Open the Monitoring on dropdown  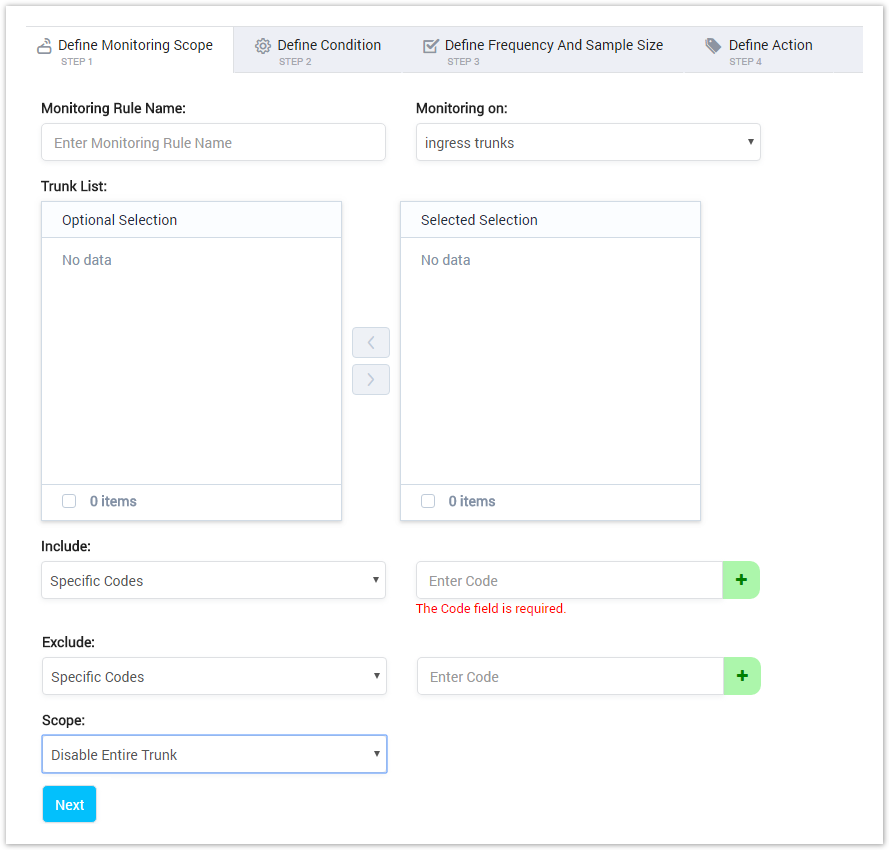pos(588,143)
